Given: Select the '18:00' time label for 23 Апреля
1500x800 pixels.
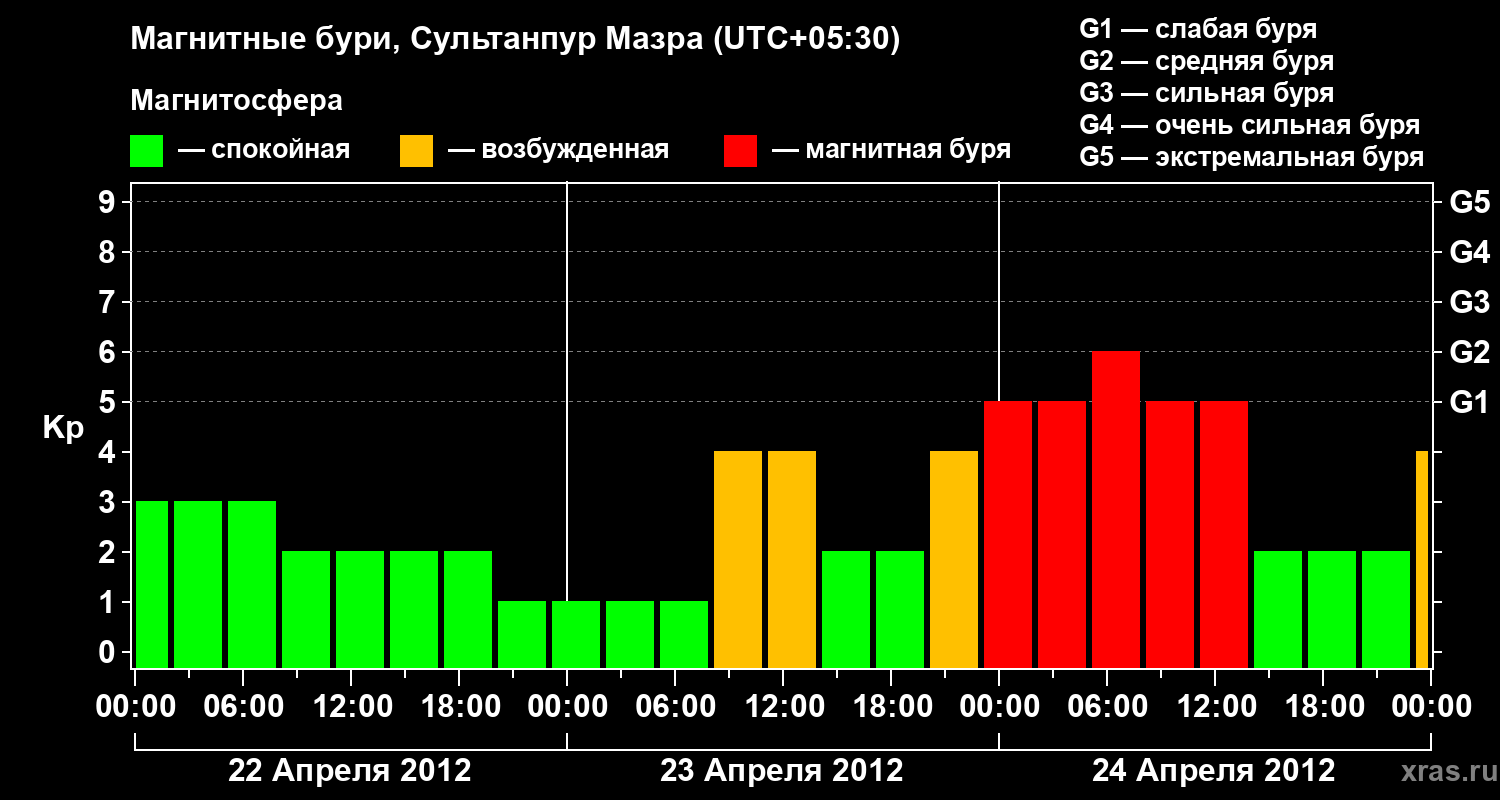Looking at the screenshot, I should click(892, 706).
